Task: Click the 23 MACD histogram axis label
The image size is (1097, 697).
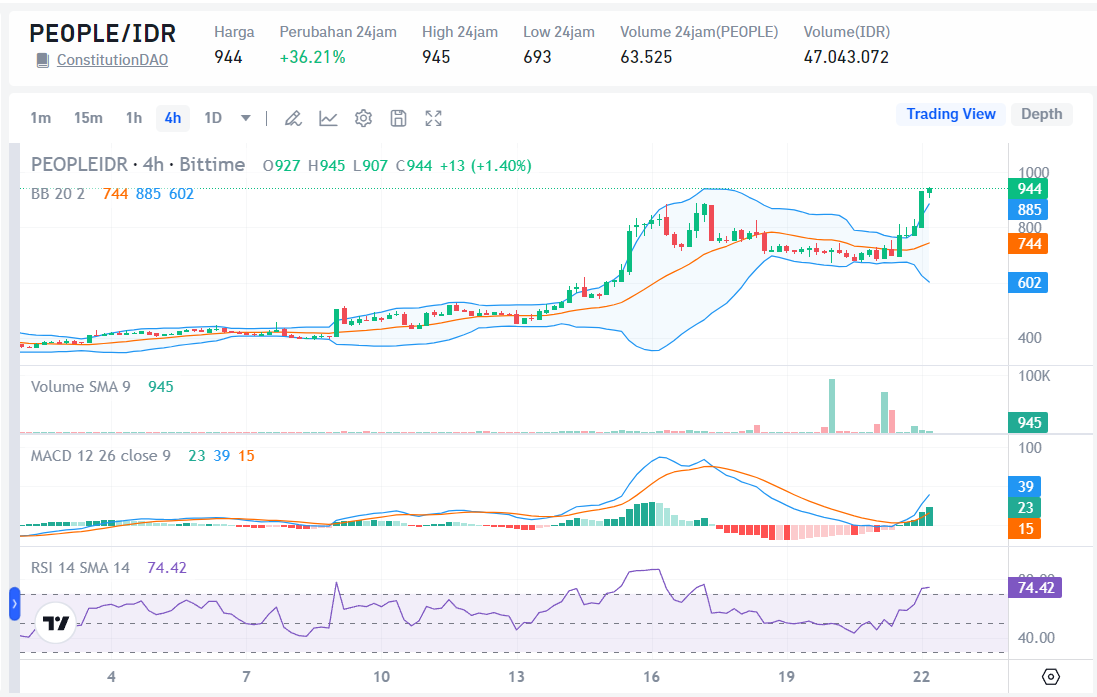Action: coord(1025,507)
